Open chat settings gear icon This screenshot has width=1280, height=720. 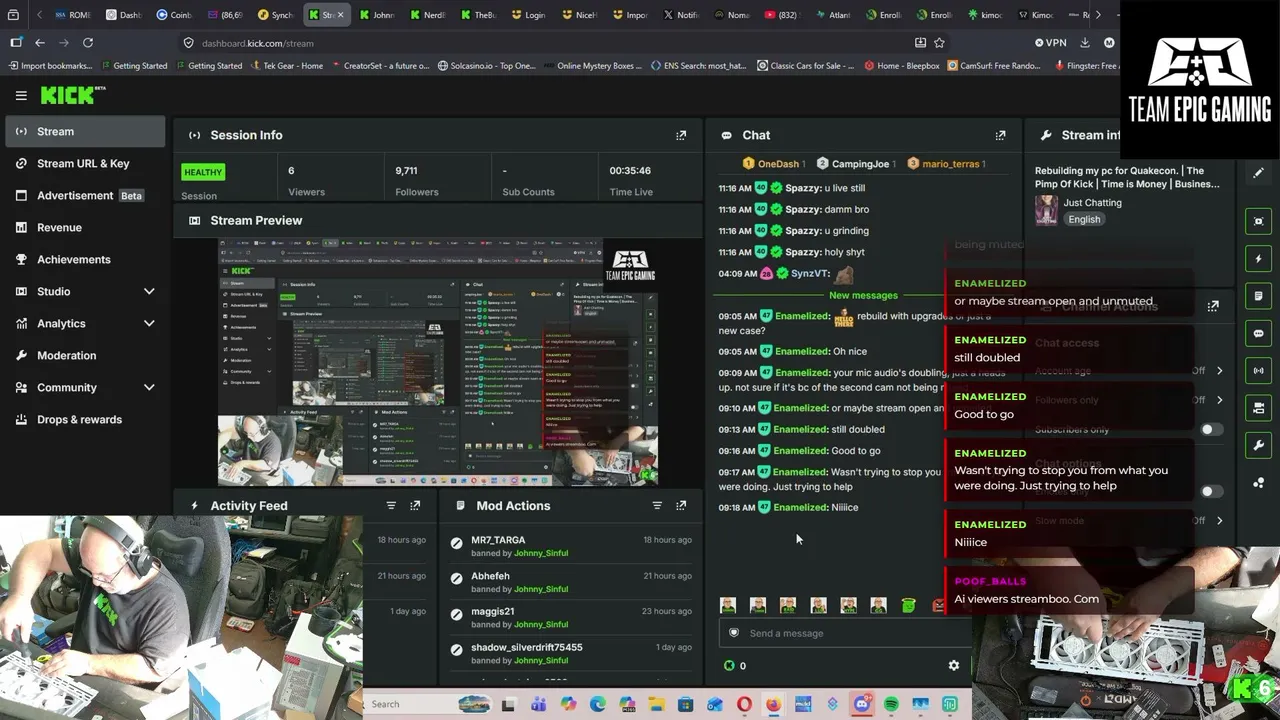pos(954,665)
